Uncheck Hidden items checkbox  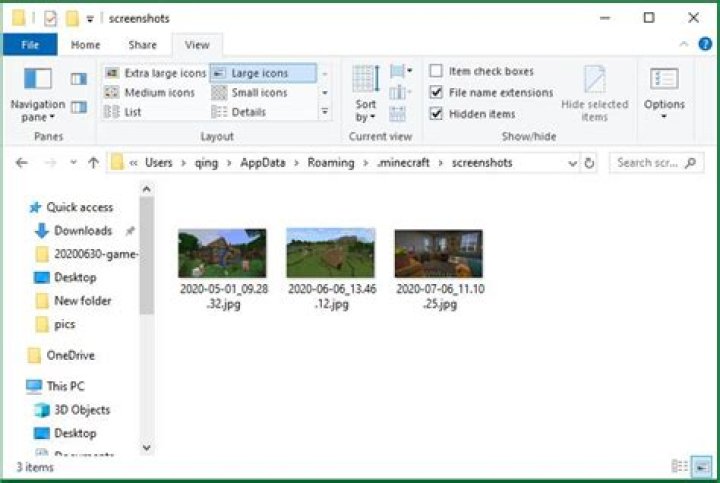436,113
